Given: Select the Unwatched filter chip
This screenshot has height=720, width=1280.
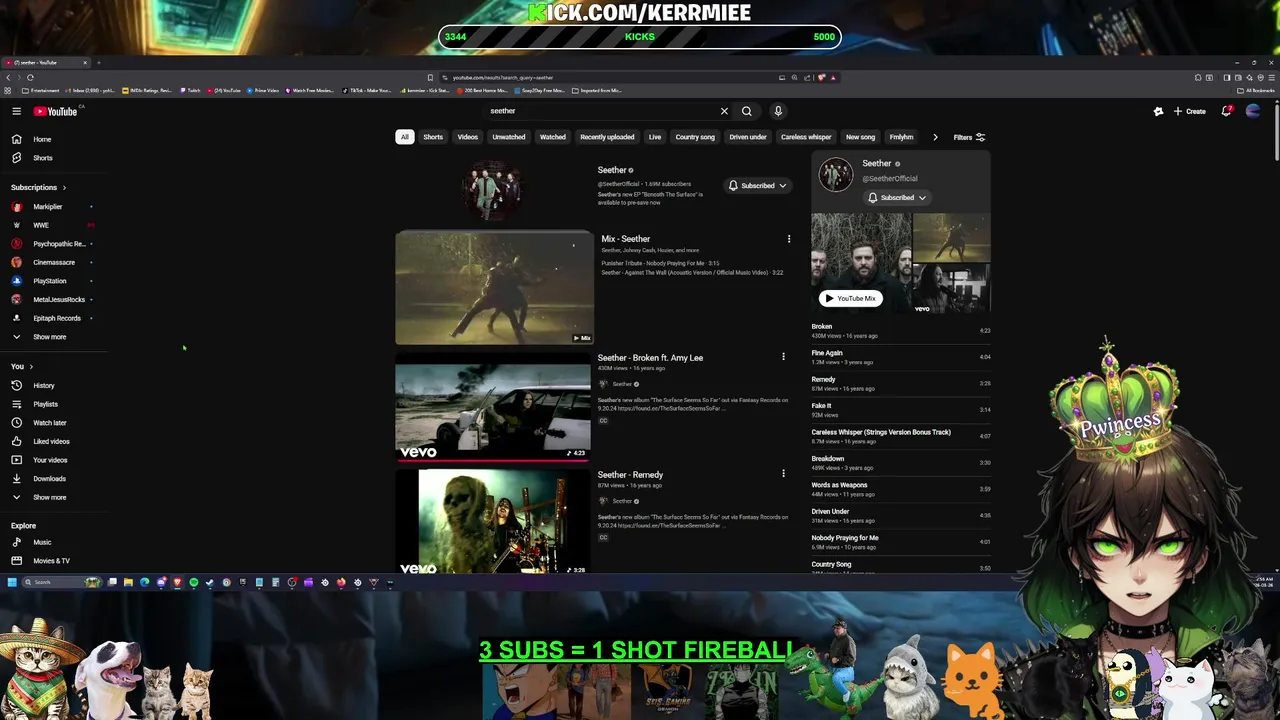Looking at the screenshot, I should 508,137.
